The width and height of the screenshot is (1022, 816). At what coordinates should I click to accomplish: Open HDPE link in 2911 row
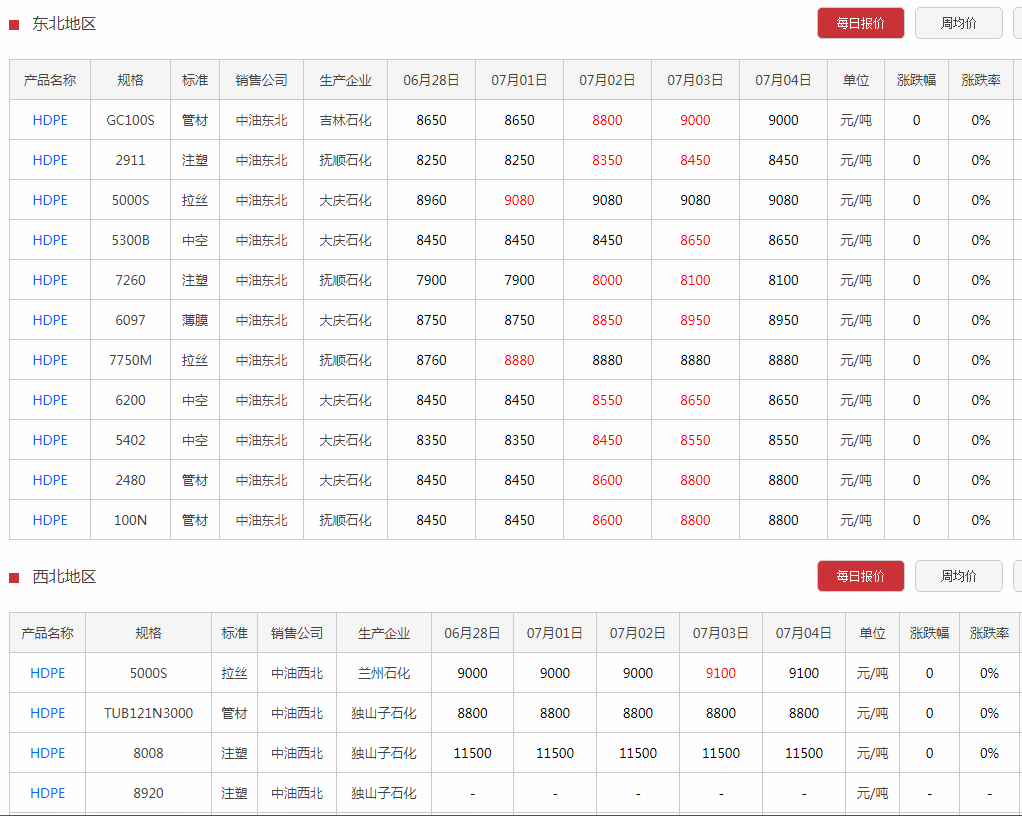click(x=50, y=160)
